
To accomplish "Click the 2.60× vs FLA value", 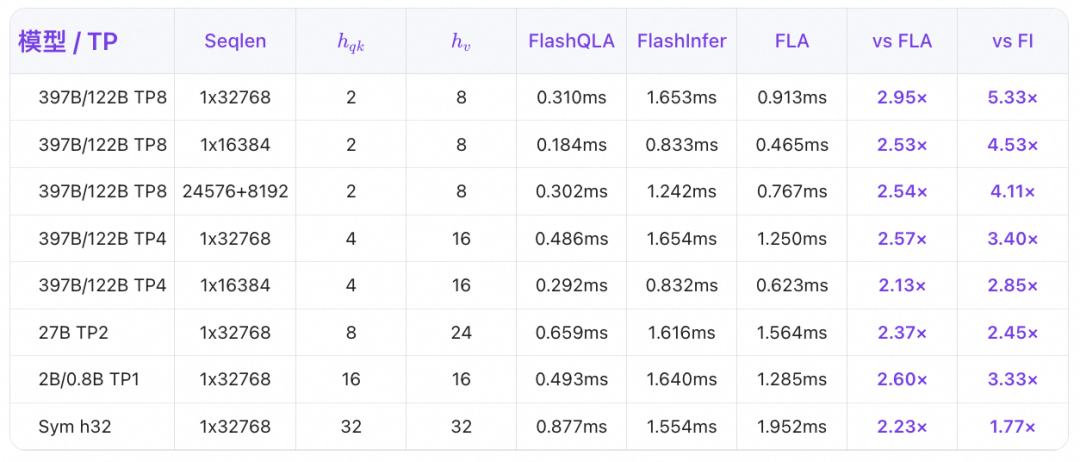I will [x=902, y=380].
